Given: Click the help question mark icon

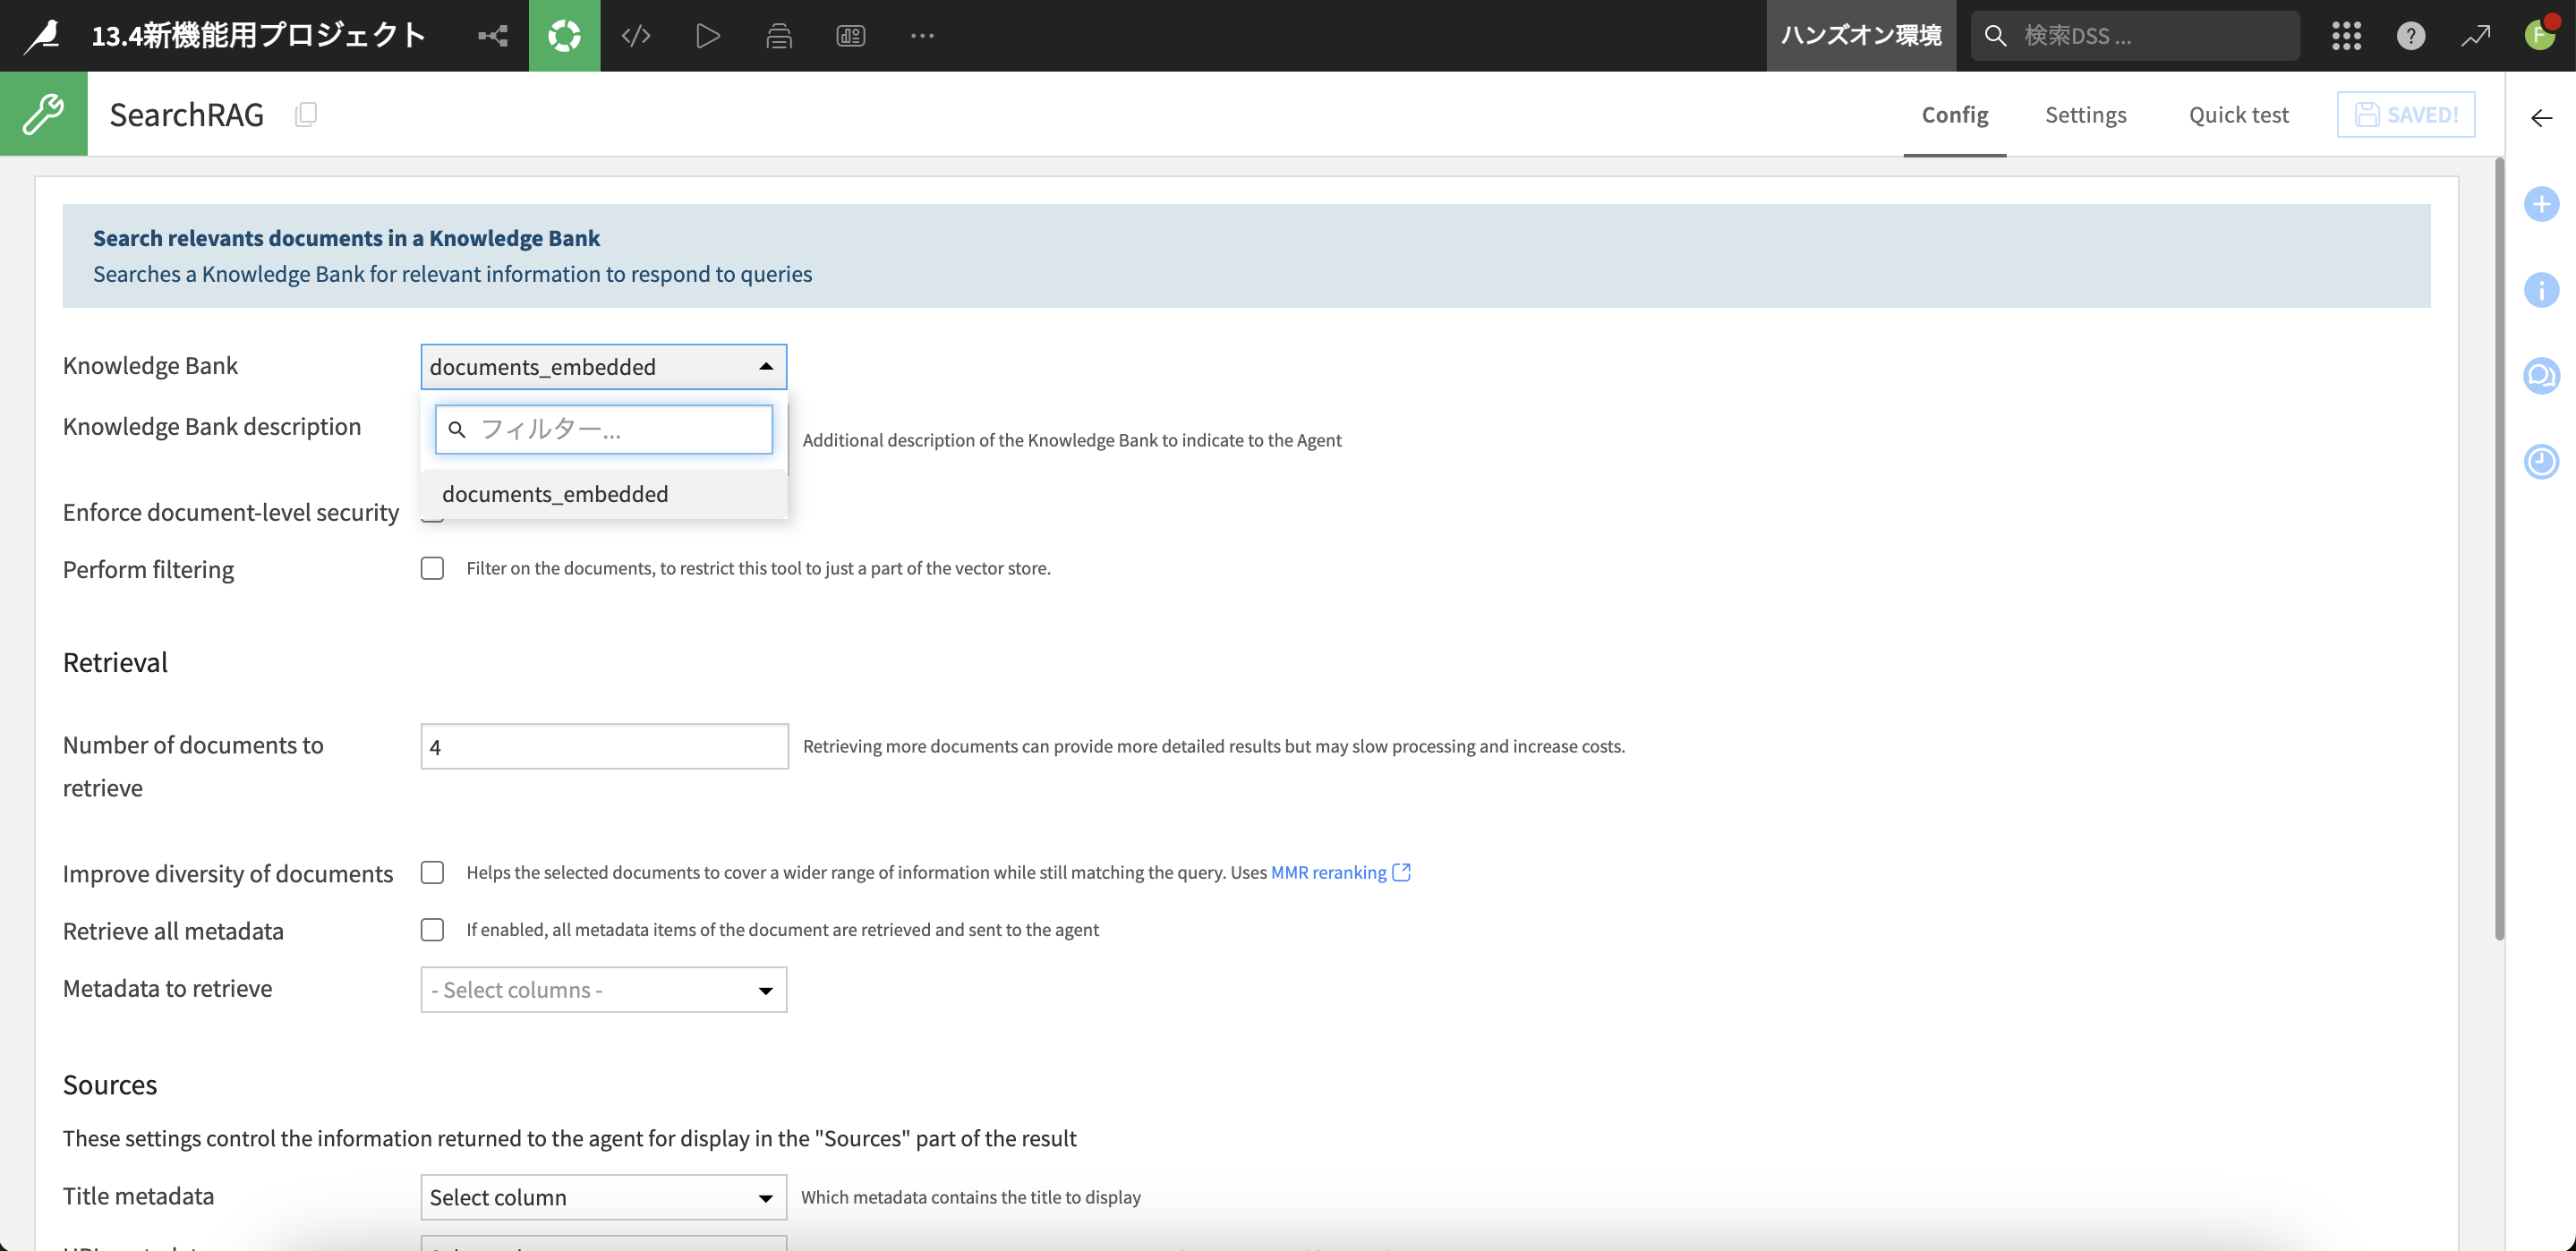Looking at the screenshot, I should pos(2410,36).
